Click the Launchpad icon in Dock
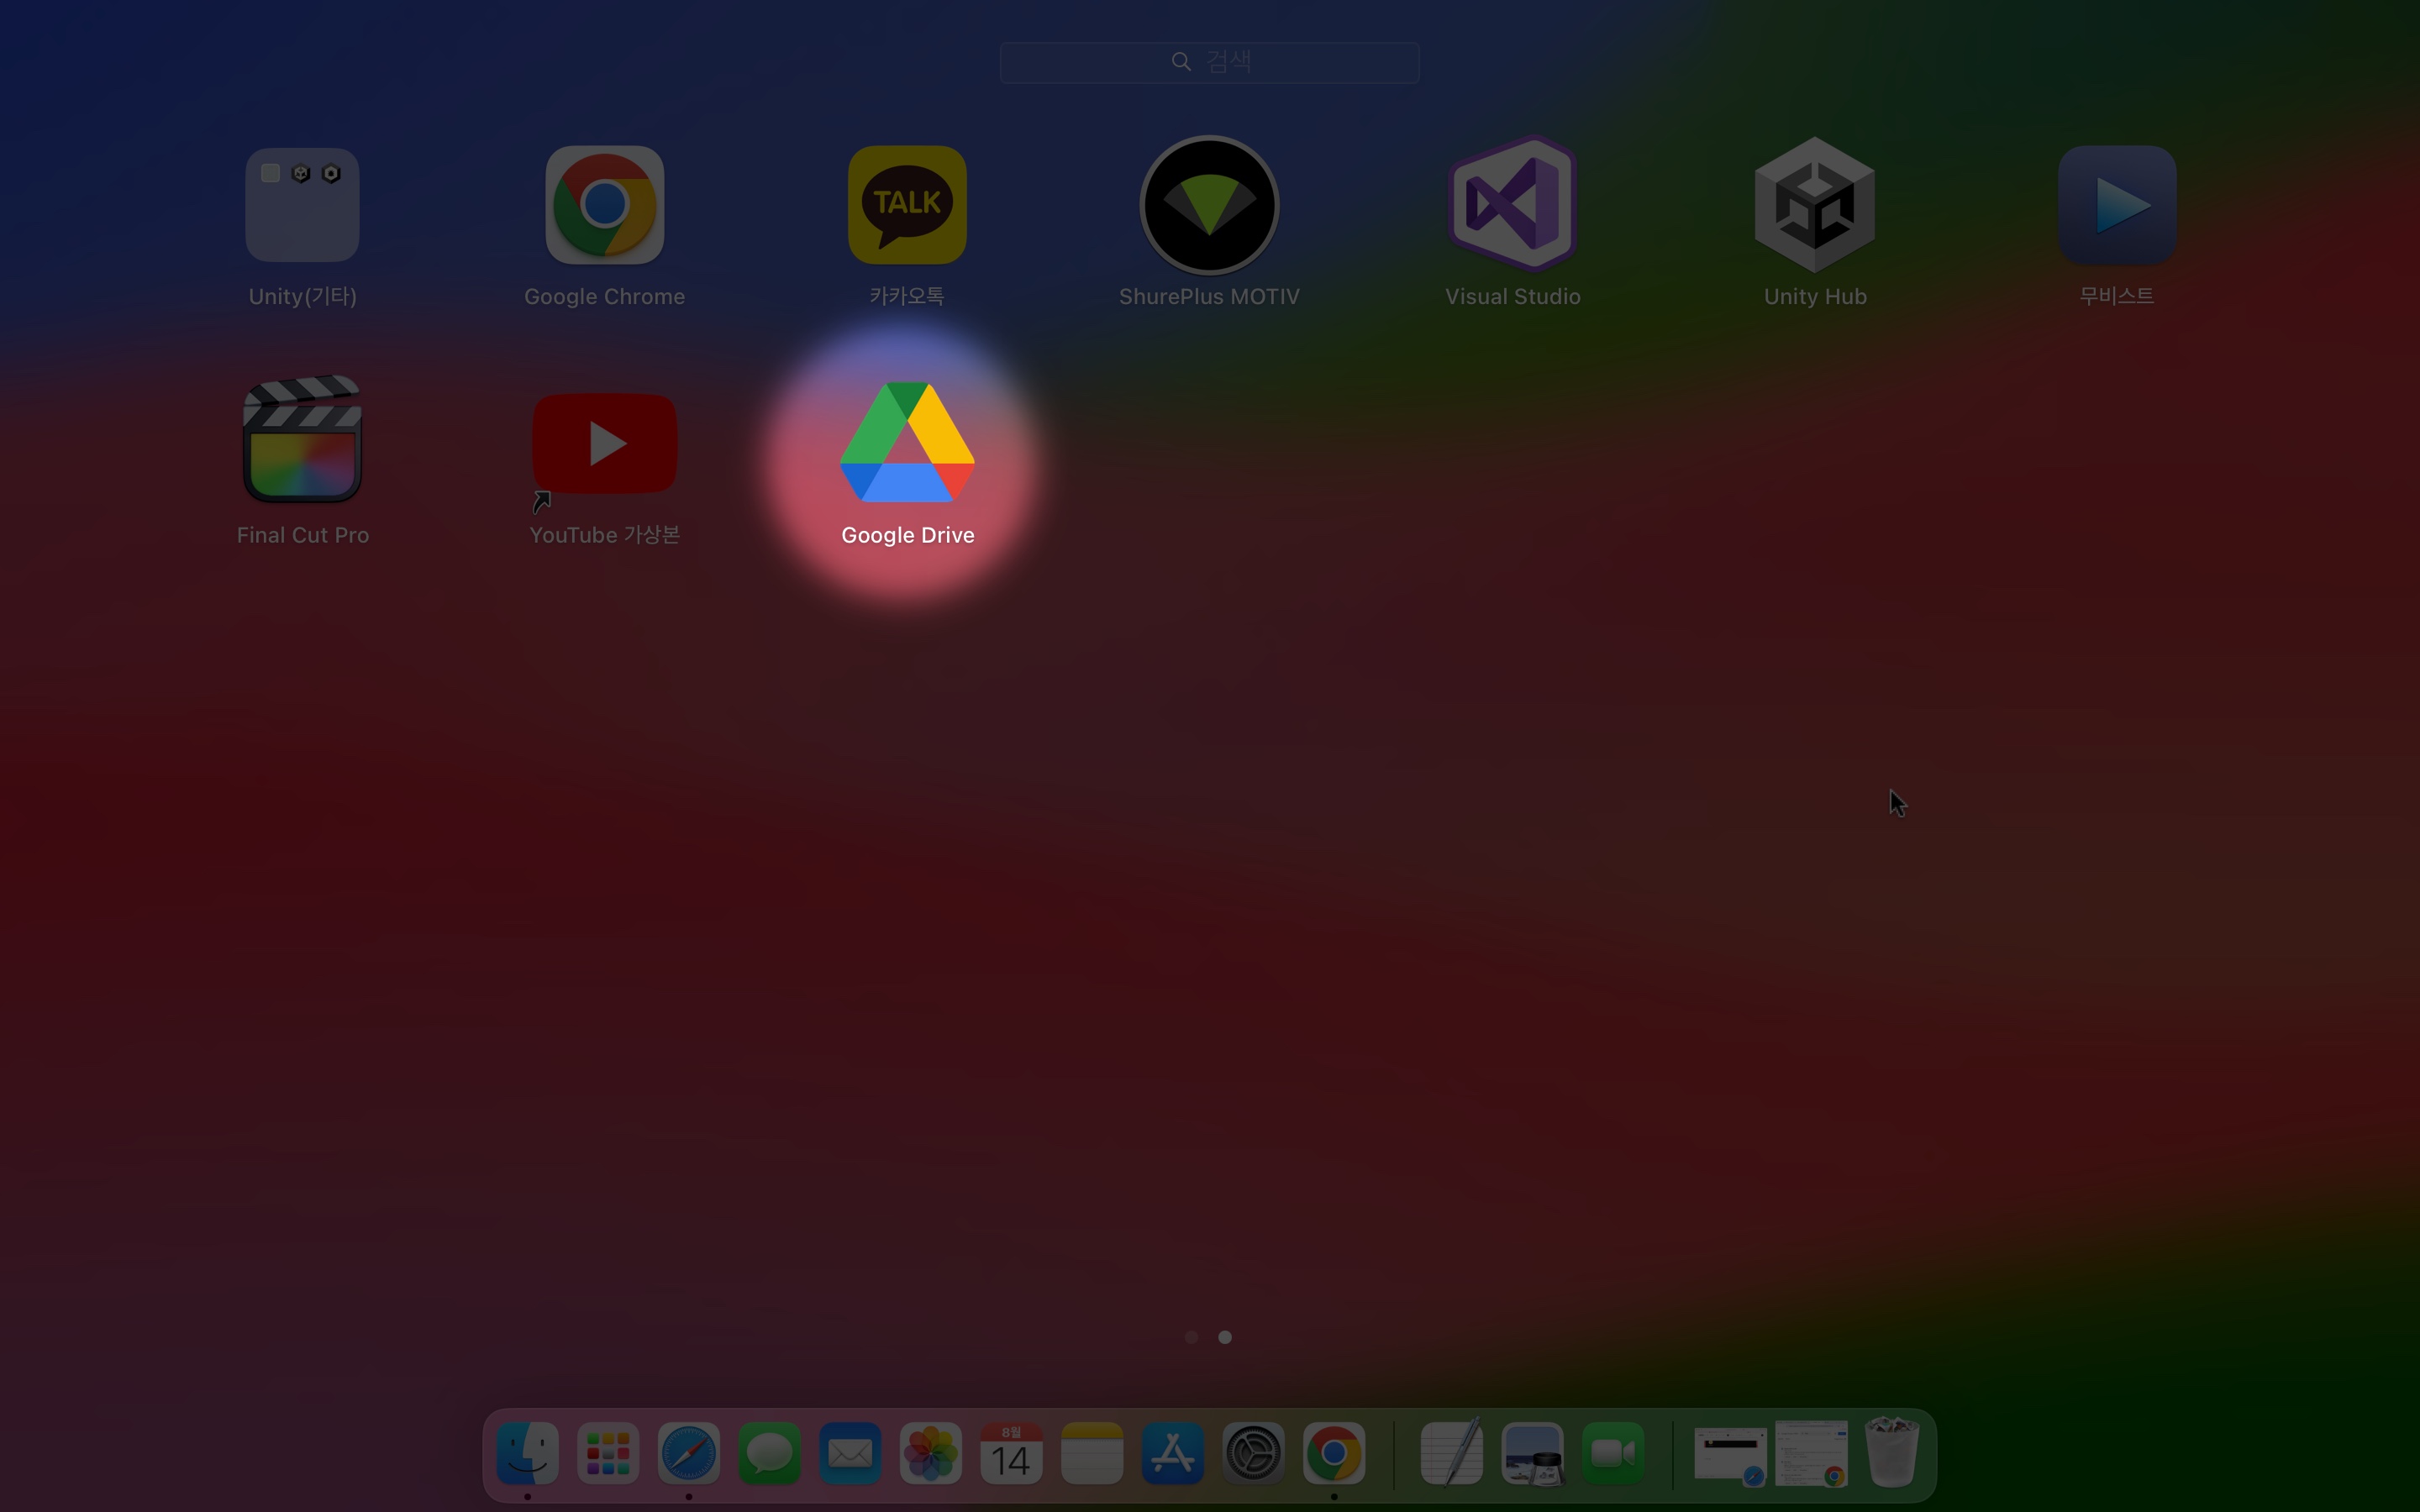Image resolution: width=2420 pixels, height=1512 pixels. click(608, 1453)
